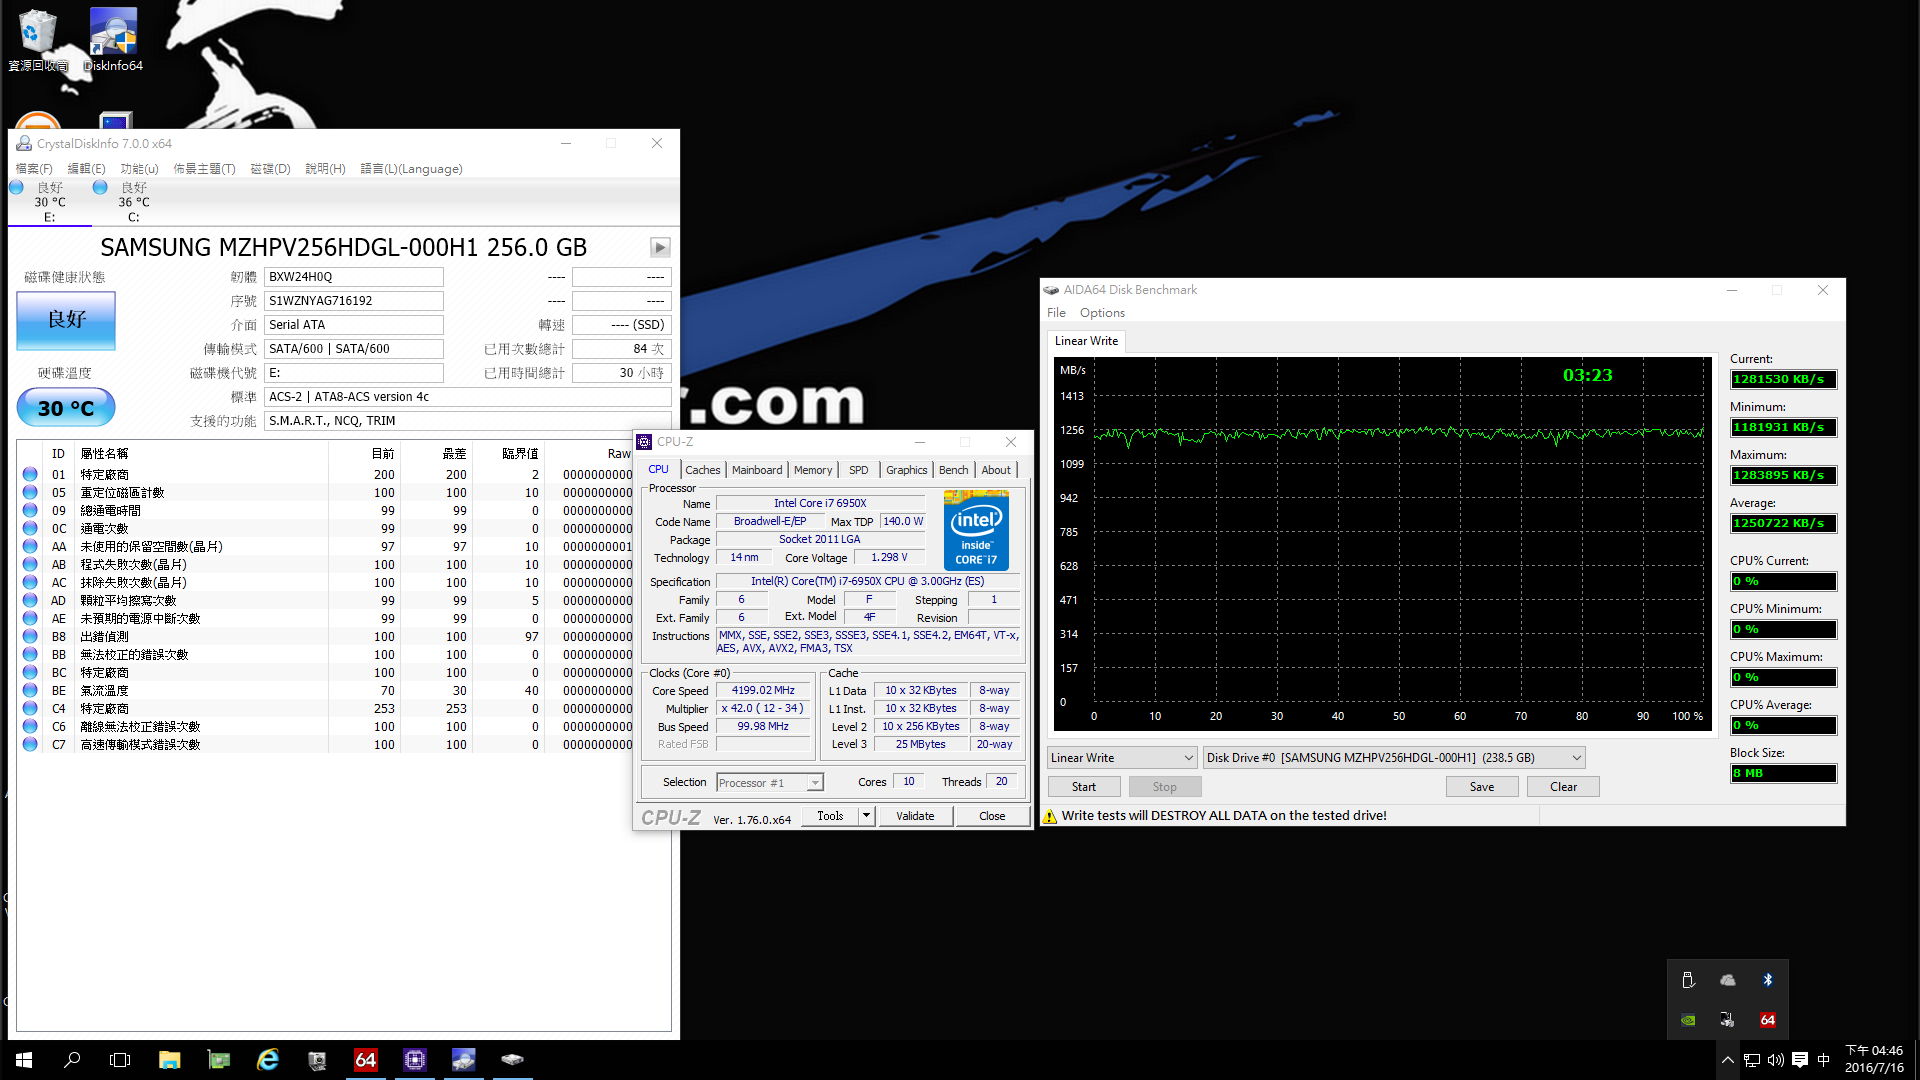The width and height of the screenshot is (1920, 1080).
Task: Select the E: drive status icon in CrystalDiskInfo
Action: click(x=49, y=202)
